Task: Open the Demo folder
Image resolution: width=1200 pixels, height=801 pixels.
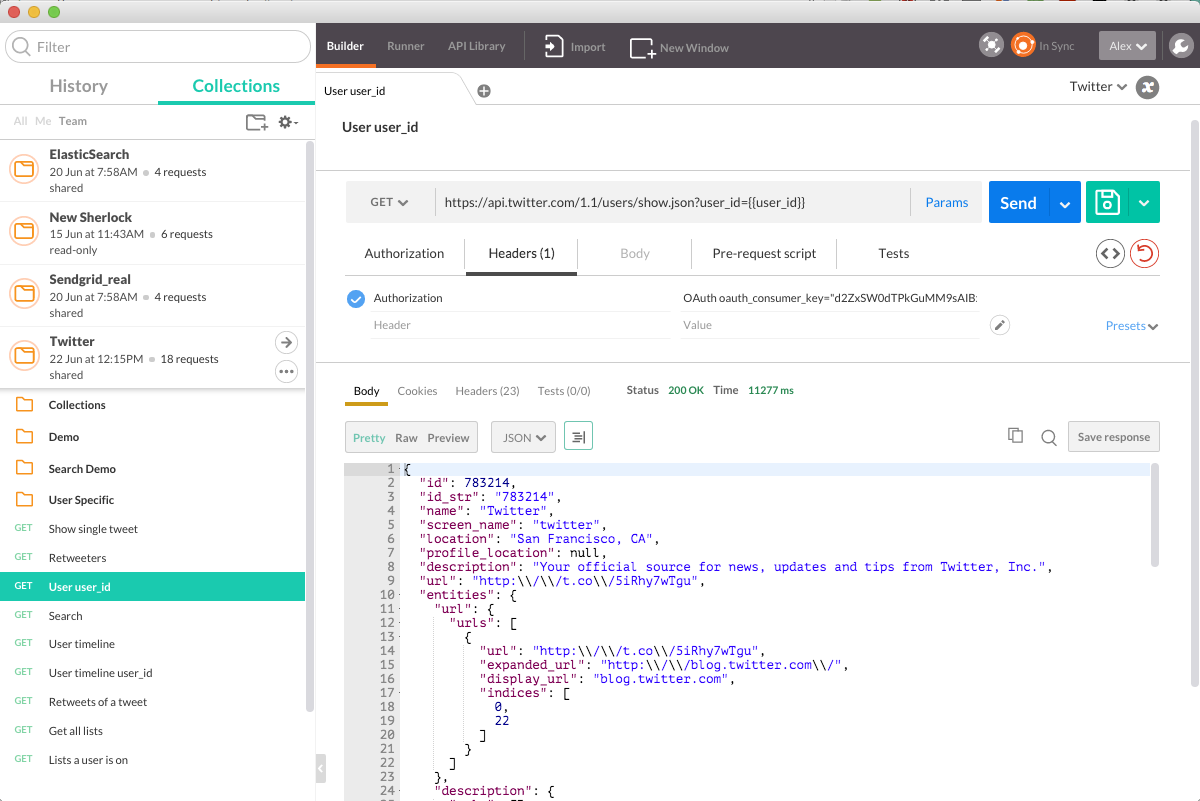Action: pos(64,437)
